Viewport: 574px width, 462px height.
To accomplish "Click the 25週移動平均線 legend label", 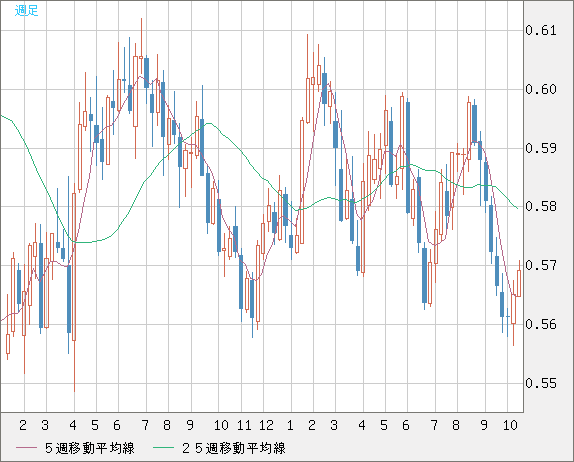I will [x=234, y=448].
